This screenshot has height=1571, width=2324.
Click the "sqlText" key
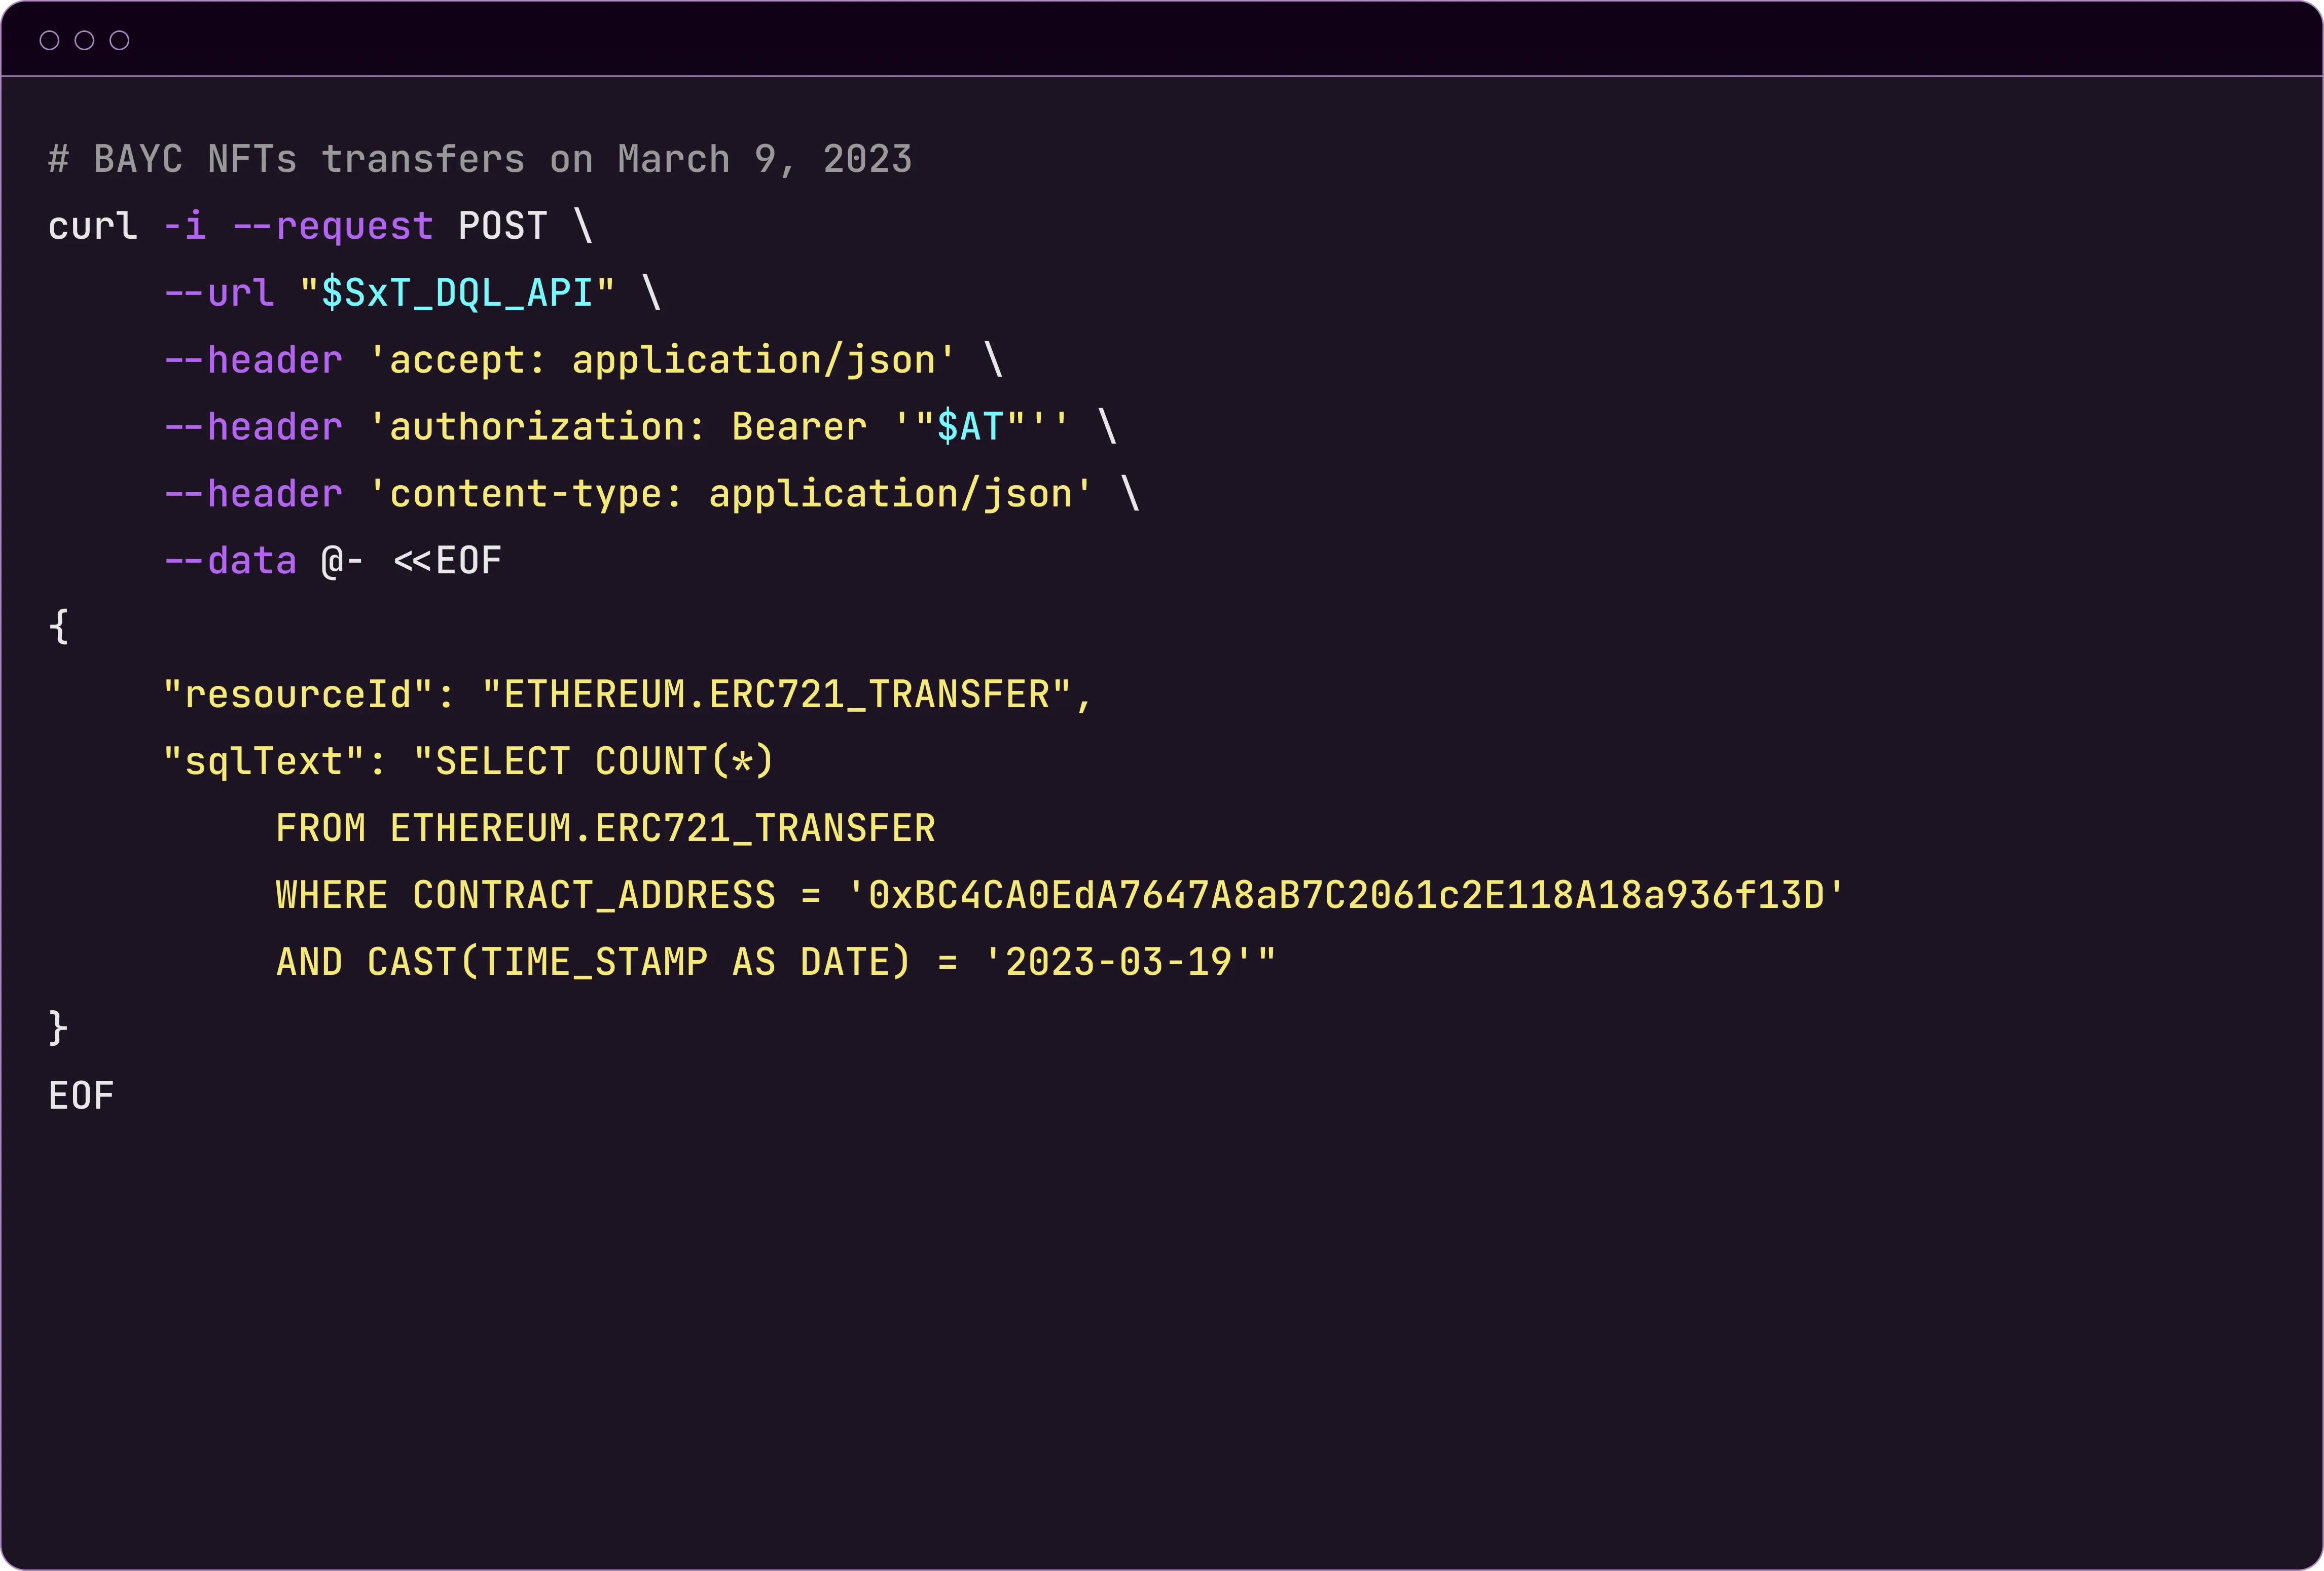[x=263, y=762]
